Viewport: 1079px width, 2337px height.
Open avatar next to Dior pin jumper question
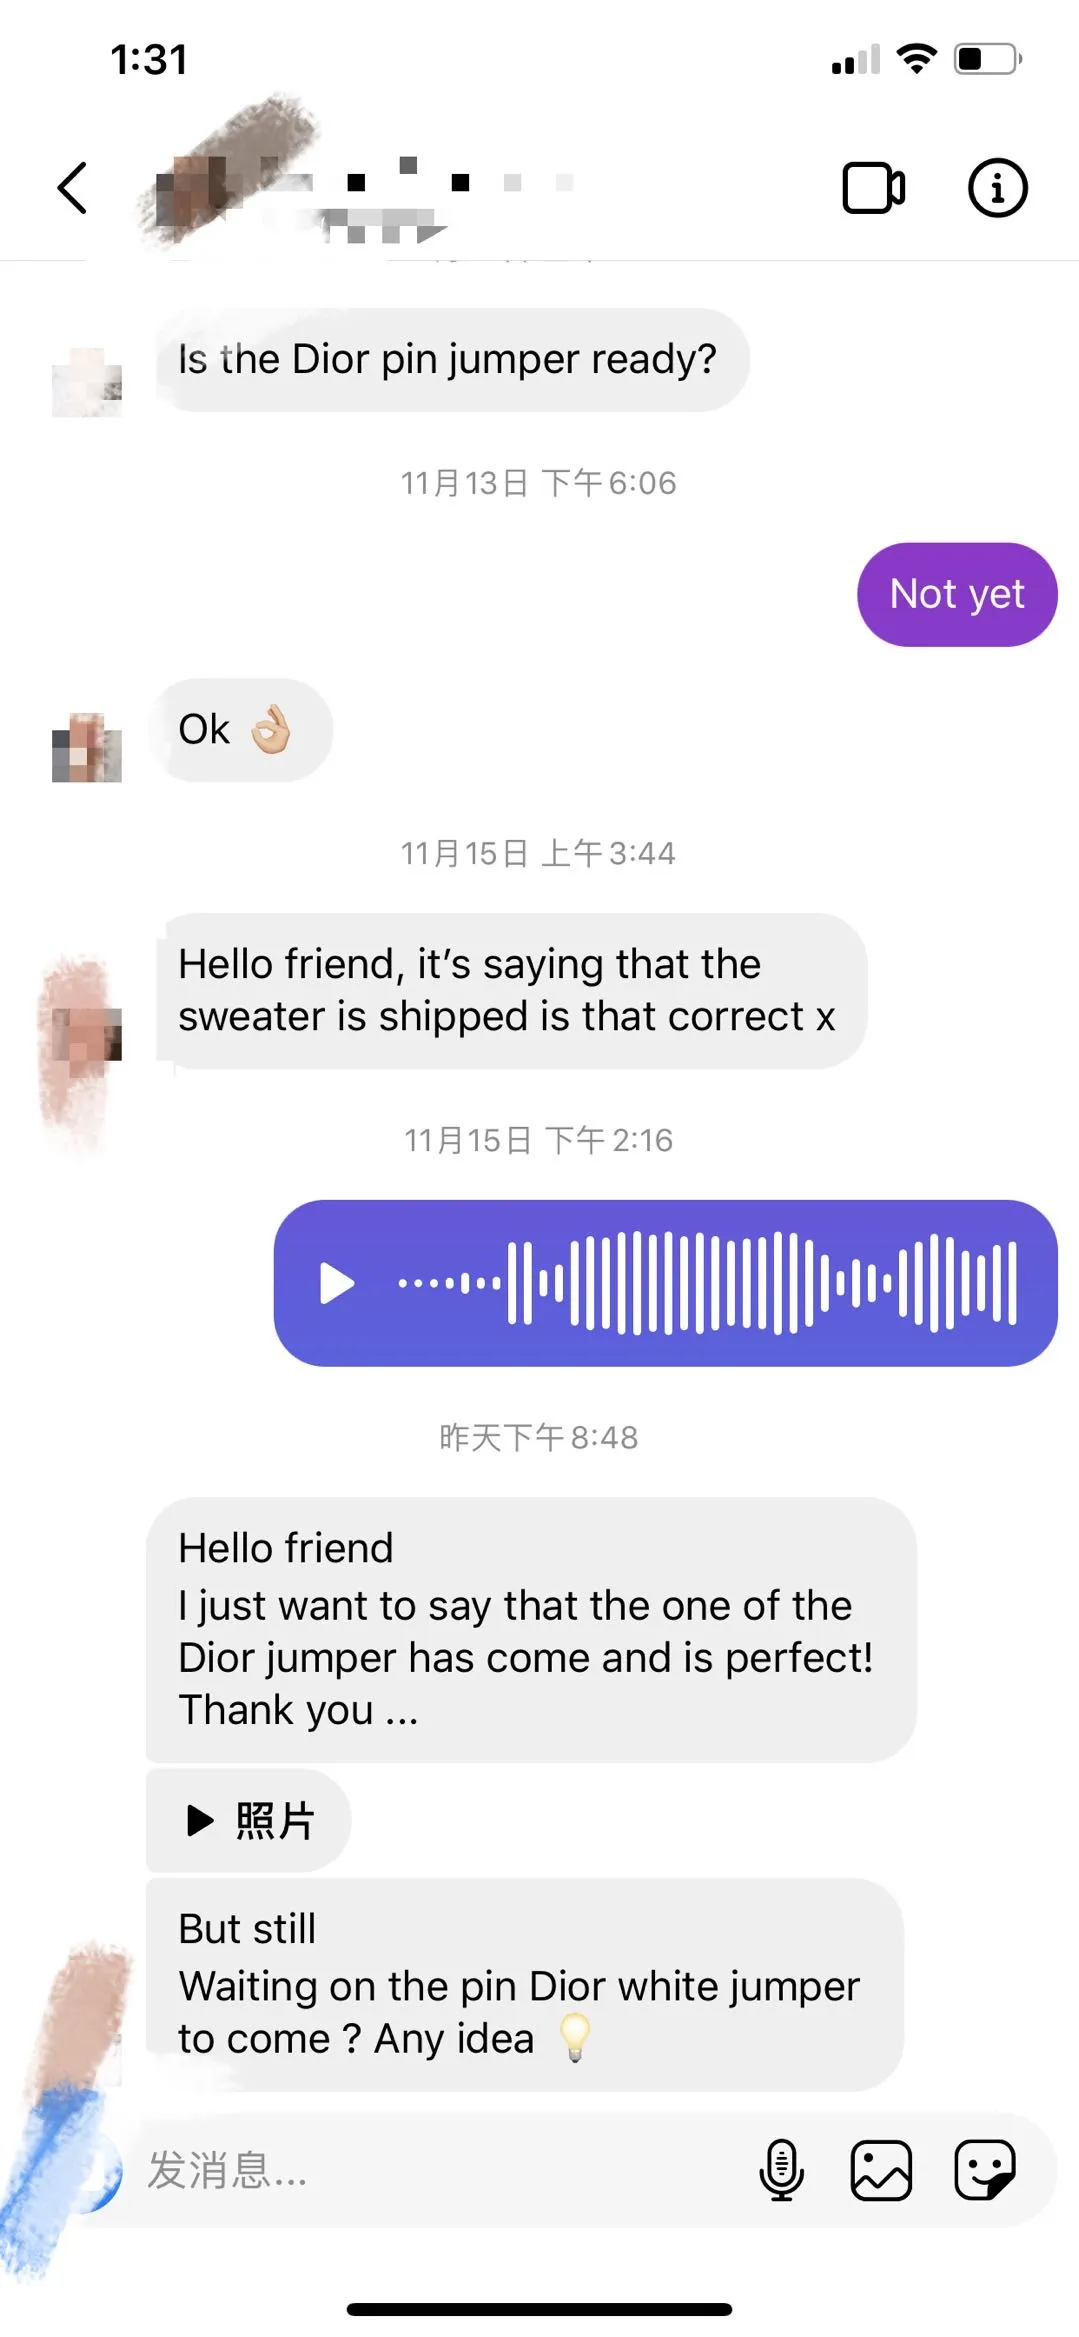pos(87,382)
